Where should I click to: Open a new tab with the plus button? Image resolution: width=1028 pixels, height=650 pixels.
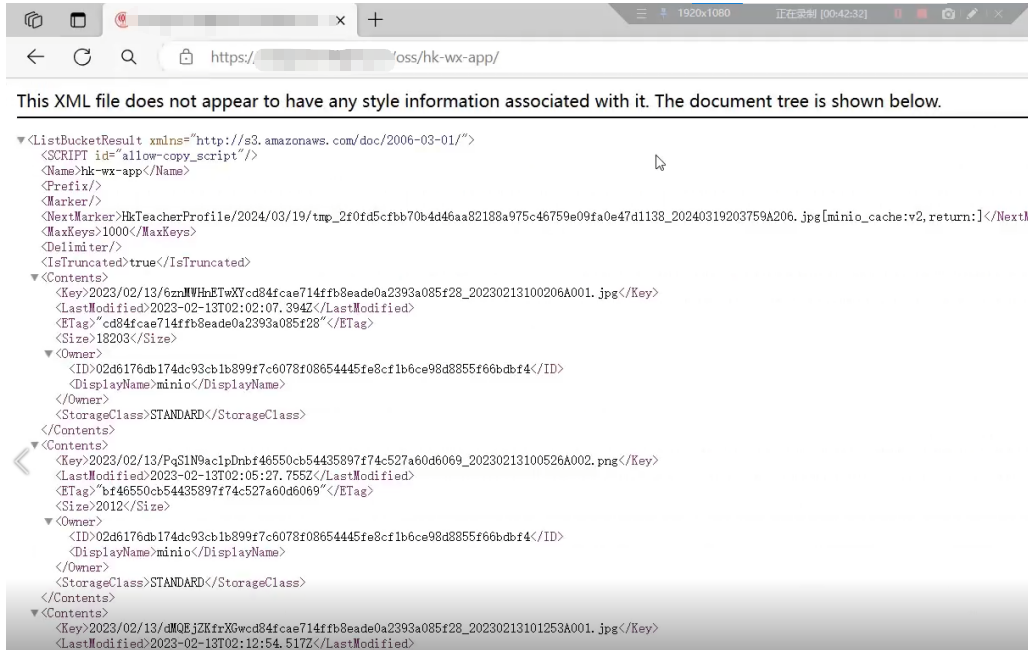[x=376, y=19]
